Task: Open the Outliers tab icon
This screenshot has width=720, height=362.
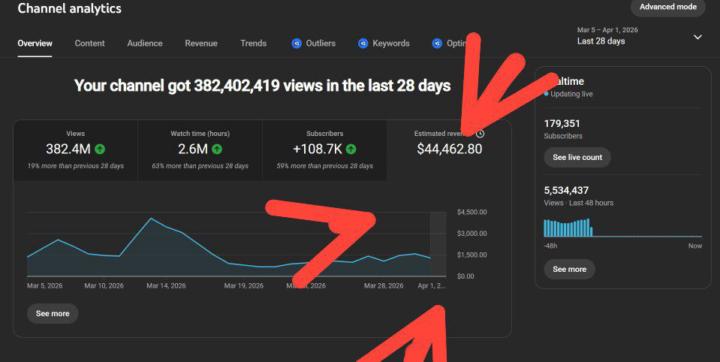Action: coord(297,43)
